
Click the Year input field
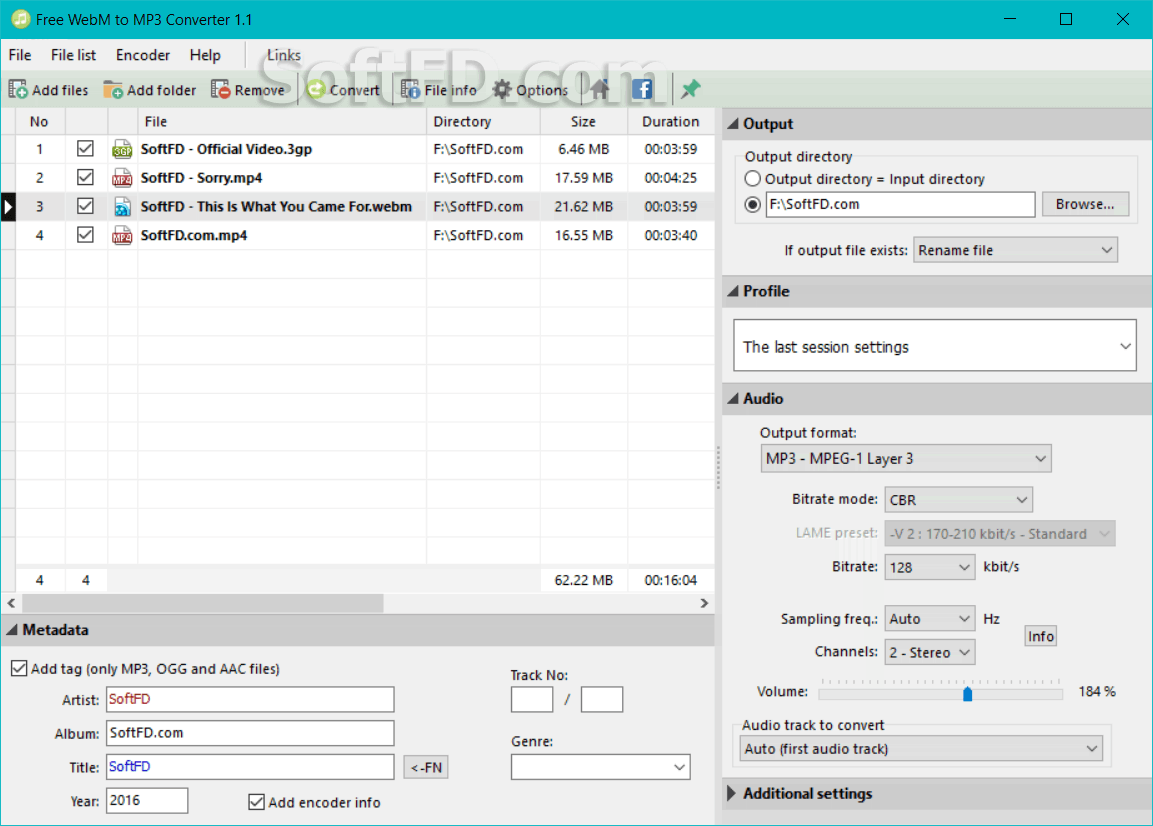click(x=147, y=801)
